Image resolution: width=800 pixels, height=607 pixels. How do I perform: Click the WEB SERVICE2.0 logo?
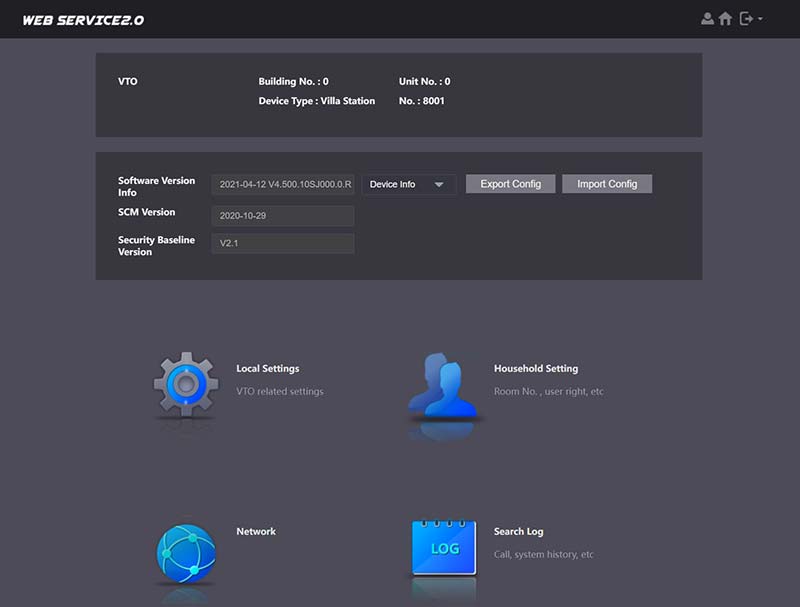83,20
